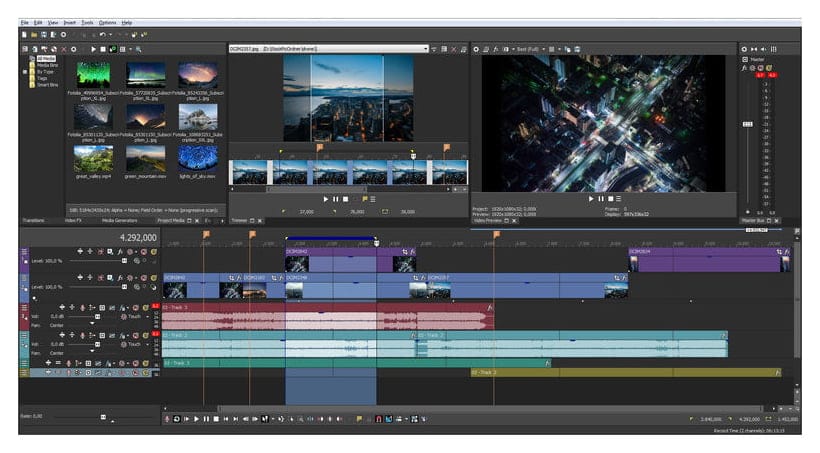Screen dimensions: 820x453
Task: Switch to the Transitions tab
Action: [x=33, y=221]
